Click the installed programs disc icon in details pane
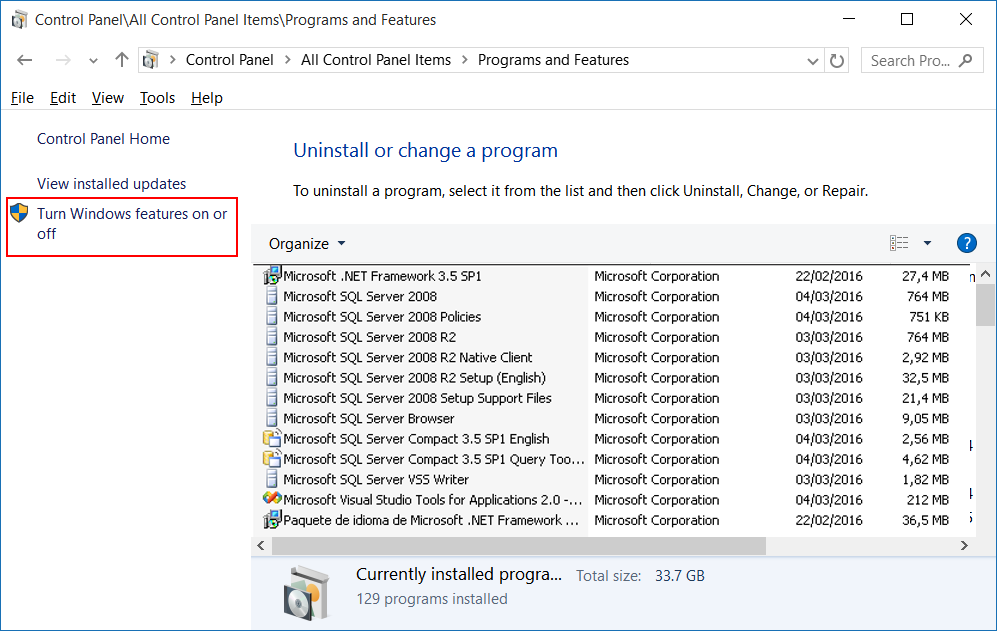This screenshot has height=631, width=997. click(x=306, y=593)
